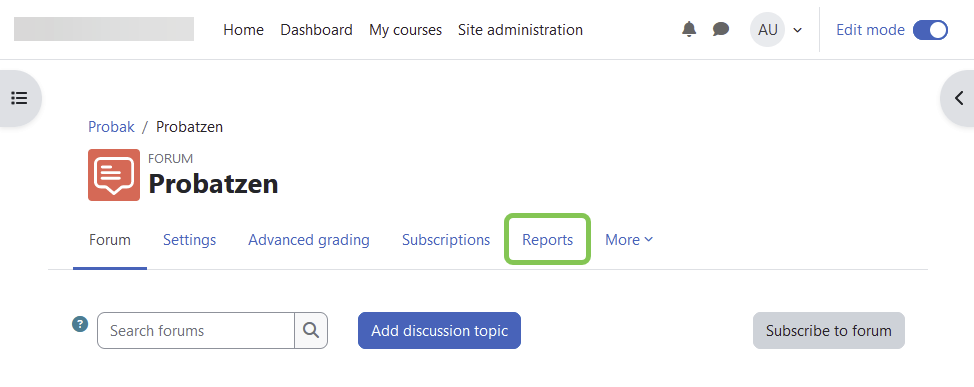Focus the Search forums input field
974x387 pixels.
196,330
